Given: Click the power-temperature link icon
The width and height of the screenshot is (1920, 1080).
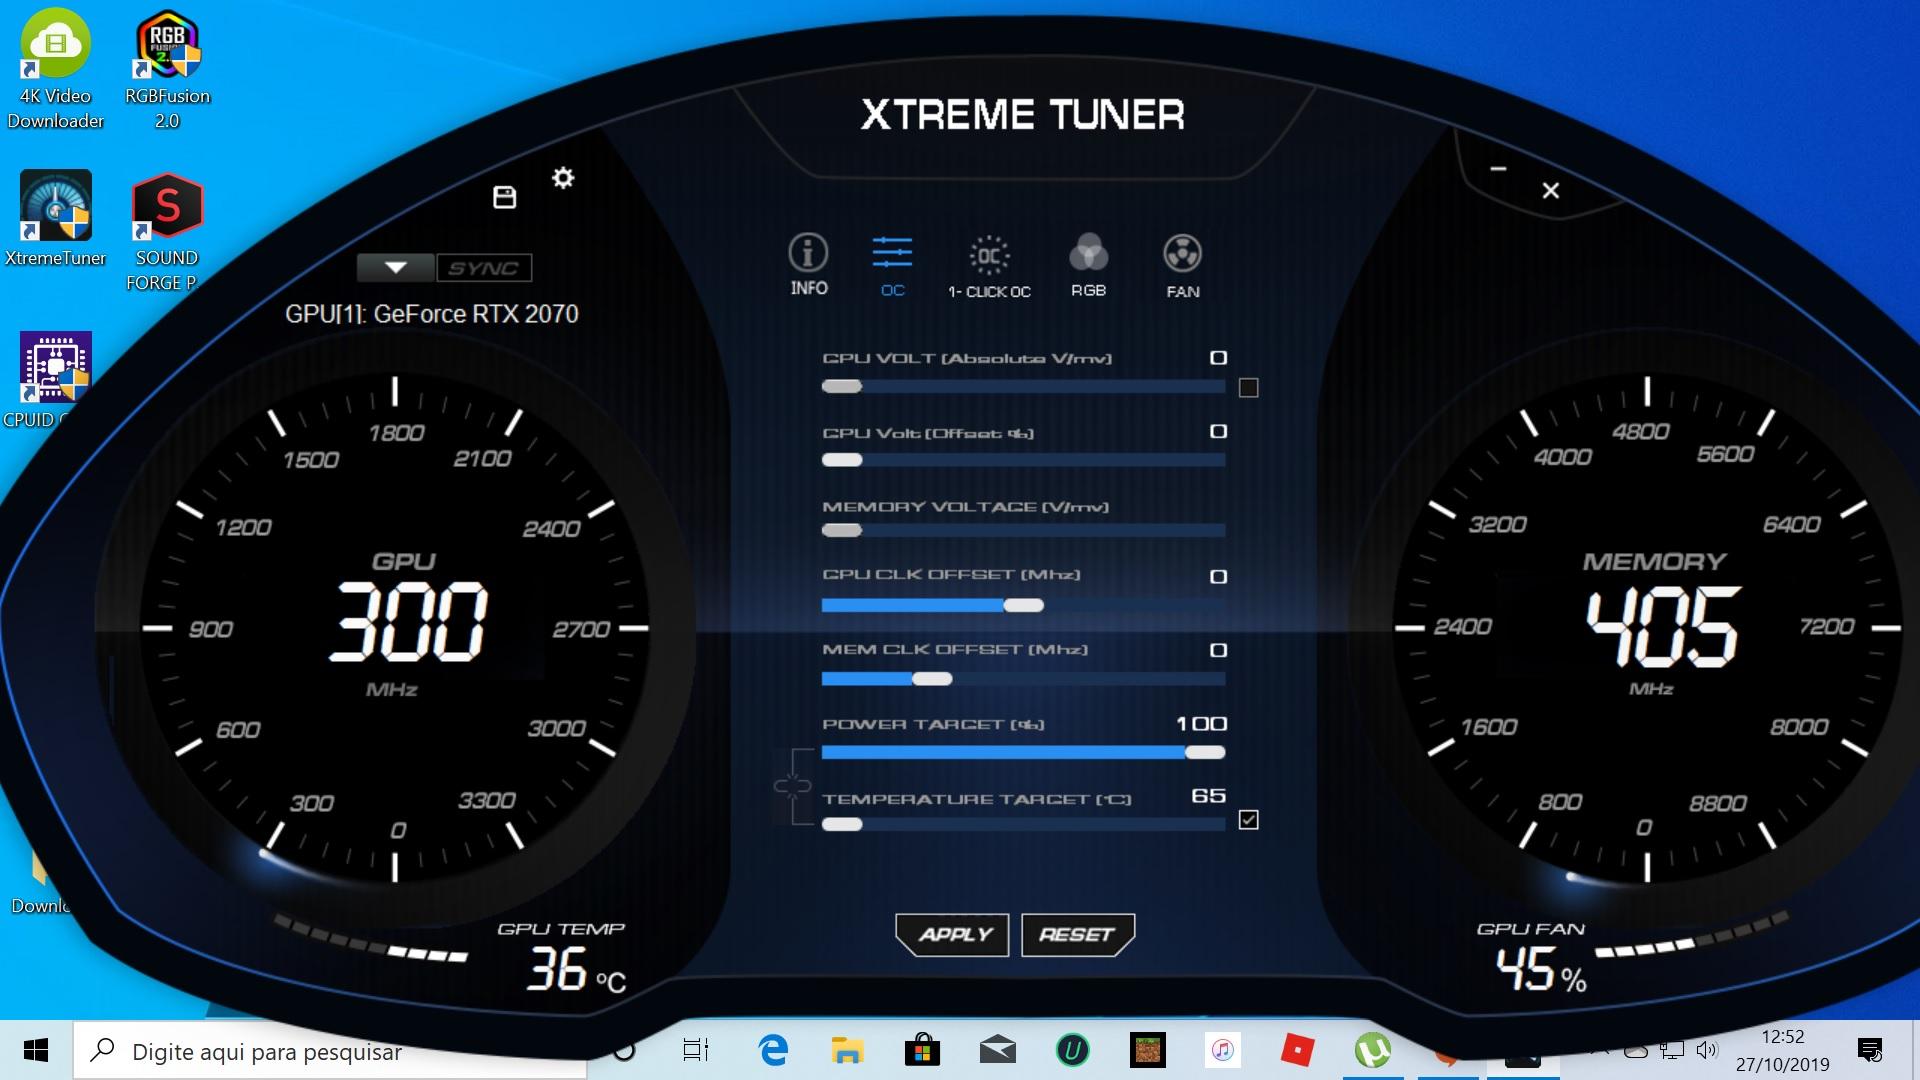Looking at the screenshot, I should click(x=792, y=786).
